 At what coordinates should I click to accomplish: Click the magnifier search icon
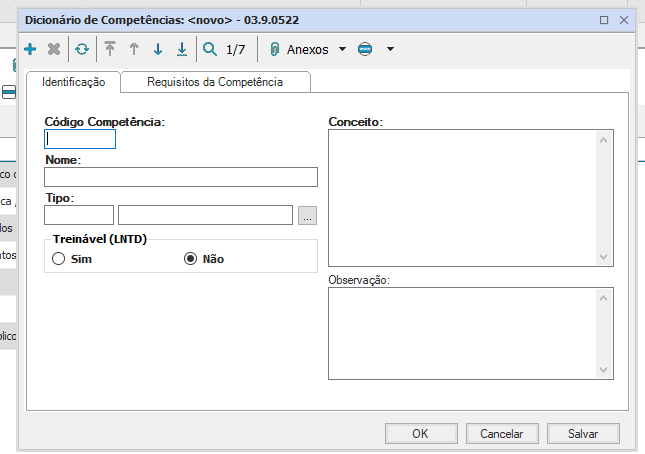210,49
